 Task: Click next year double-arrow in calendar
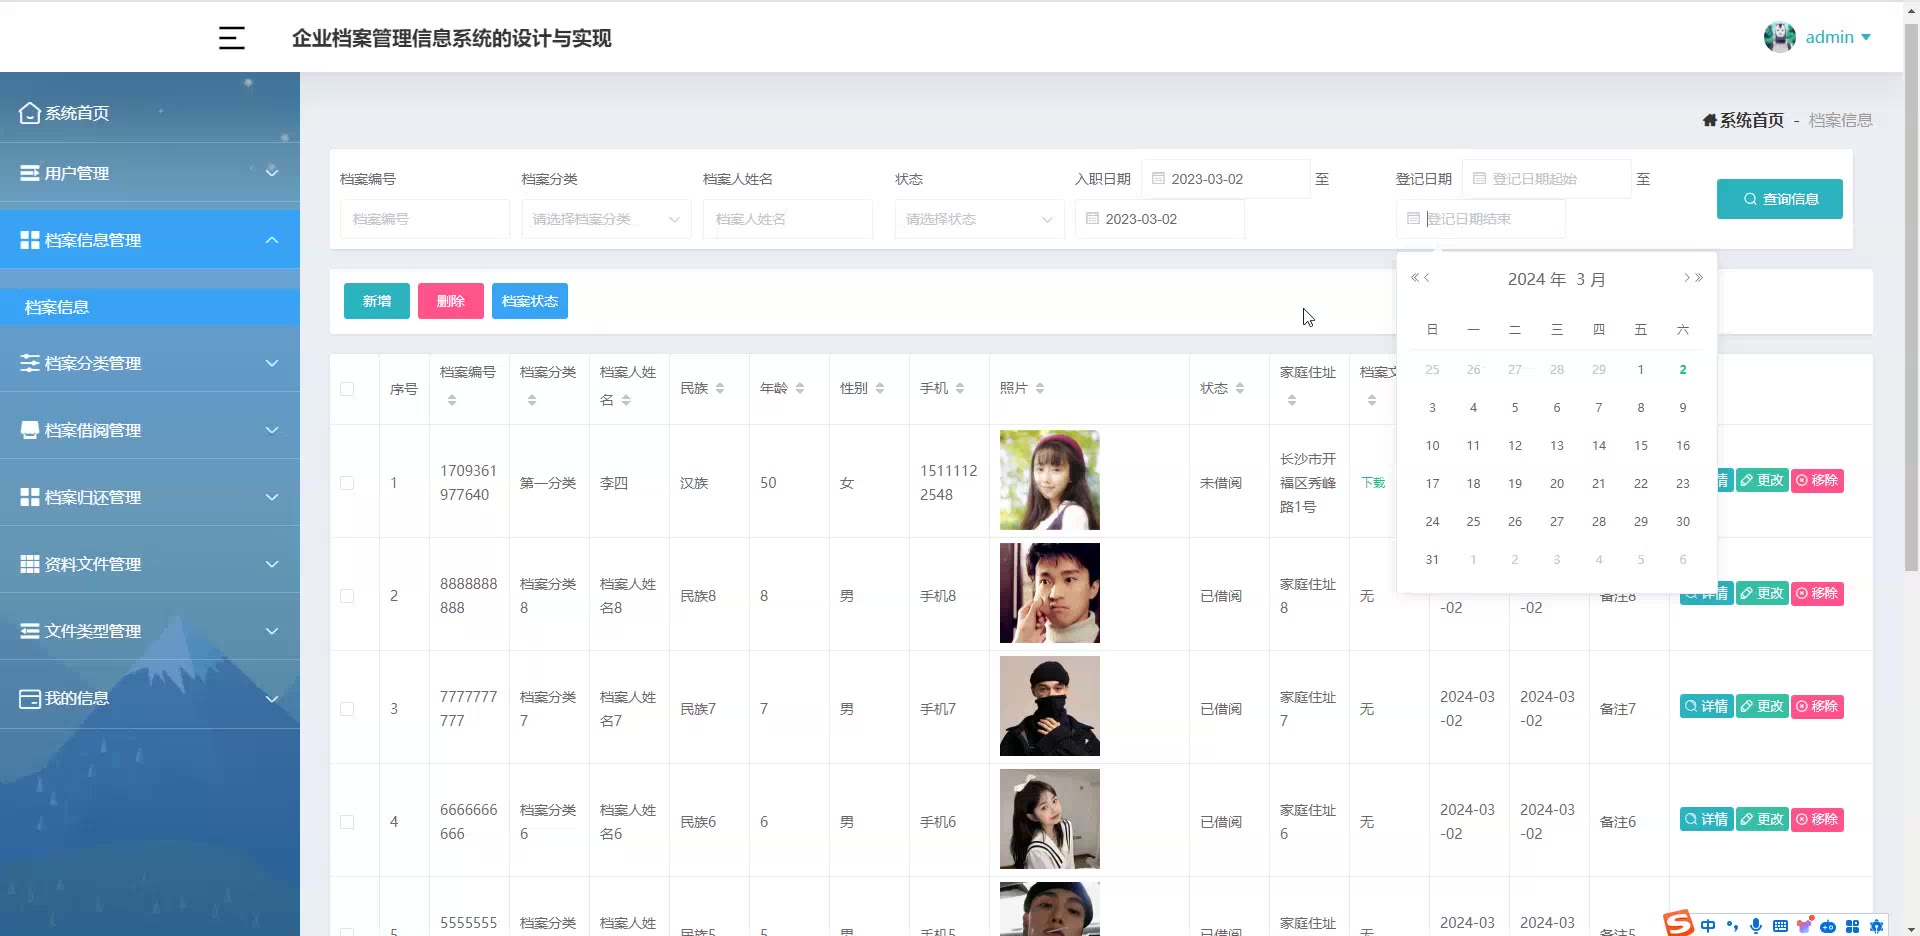1699,278
